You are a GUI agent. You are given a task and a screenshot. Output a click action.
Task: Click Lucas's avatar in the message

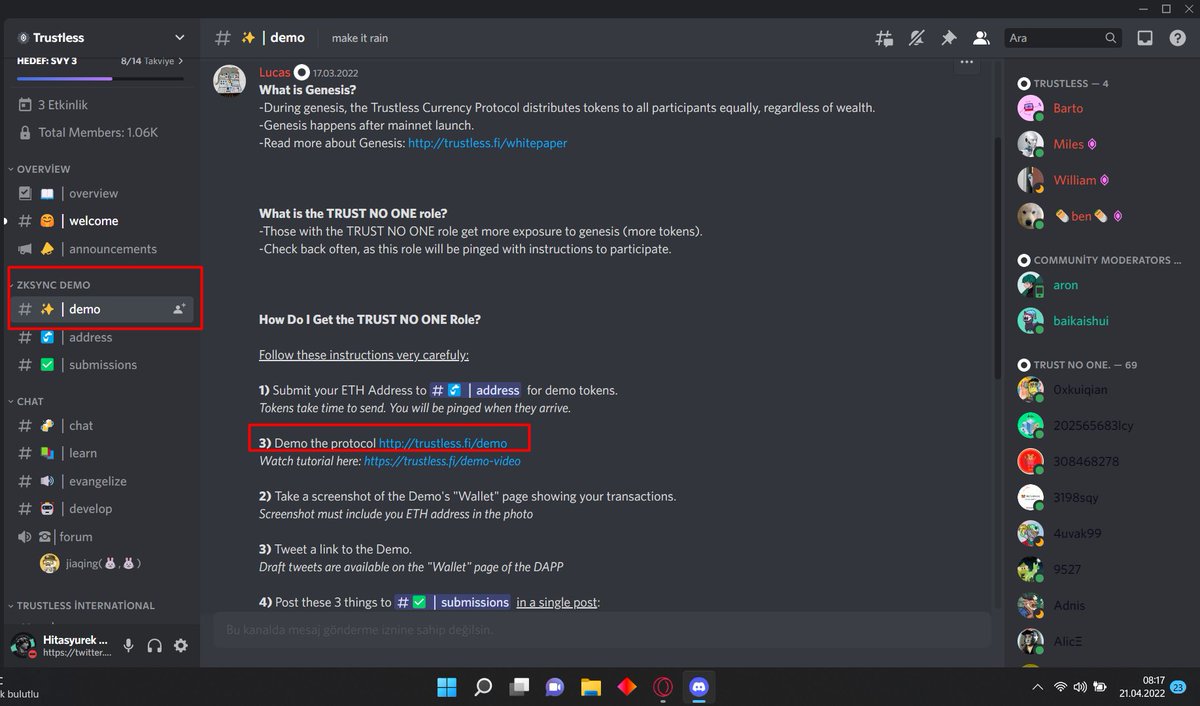coord(230,81)
